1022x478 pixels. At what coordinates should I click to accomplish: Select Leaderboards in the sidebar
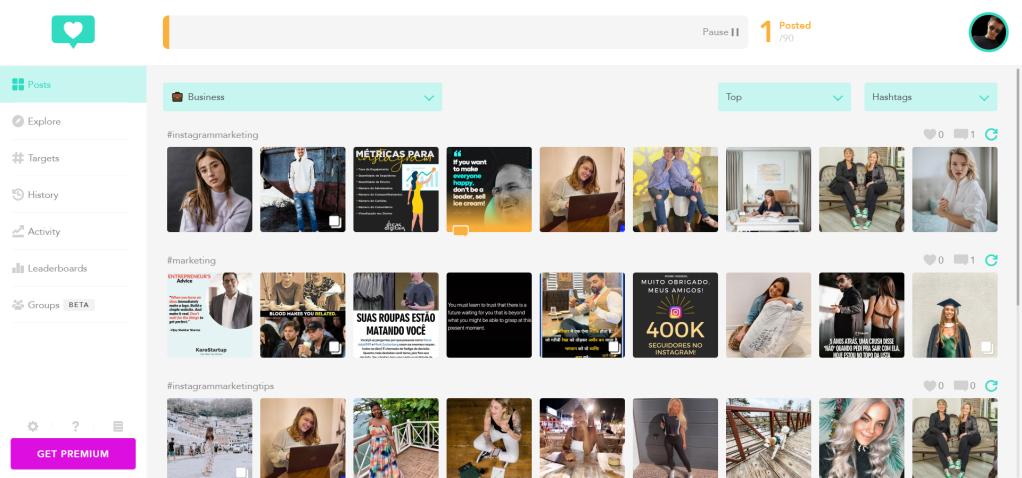click(57, 268)
